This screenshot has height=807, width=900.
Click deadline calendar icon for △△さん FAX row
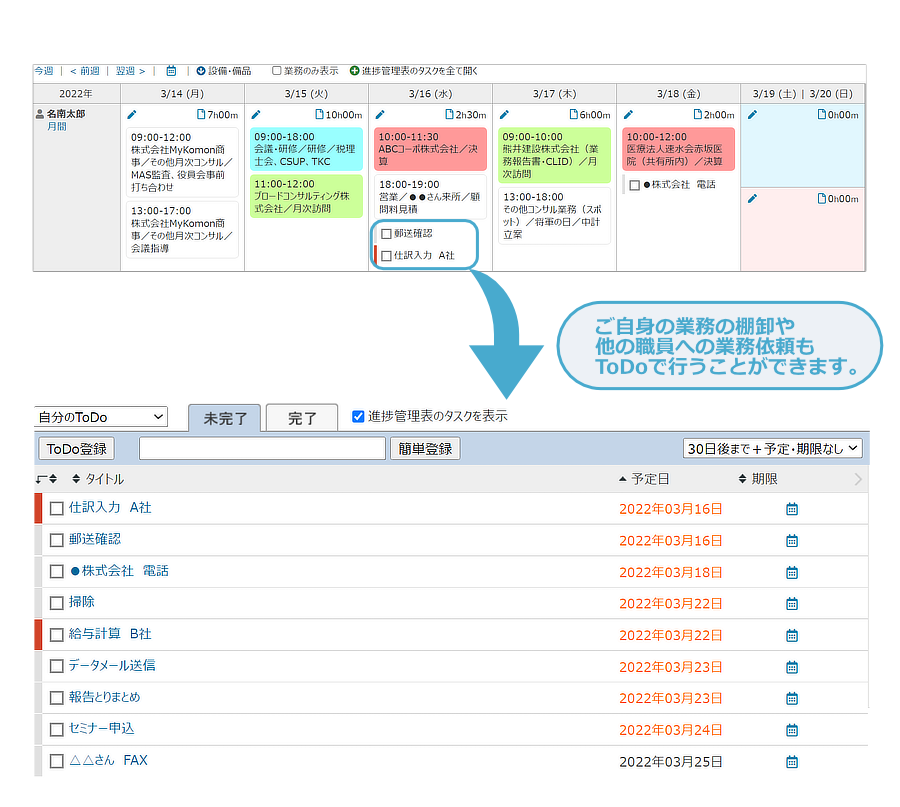[x=791, y=762]
